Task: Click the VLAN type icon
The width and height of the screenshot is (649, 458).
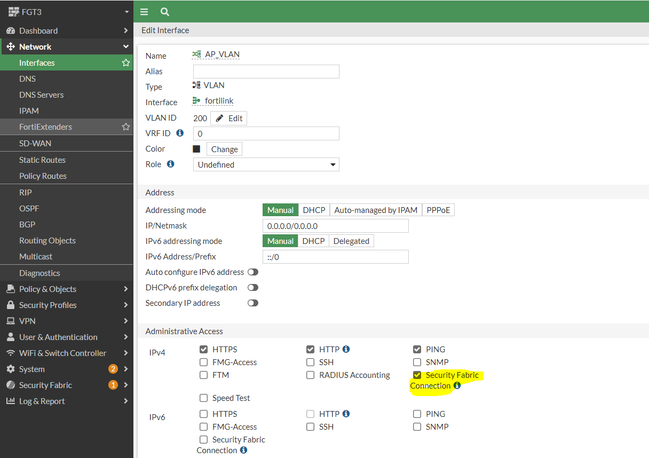Action: point(197,85)
